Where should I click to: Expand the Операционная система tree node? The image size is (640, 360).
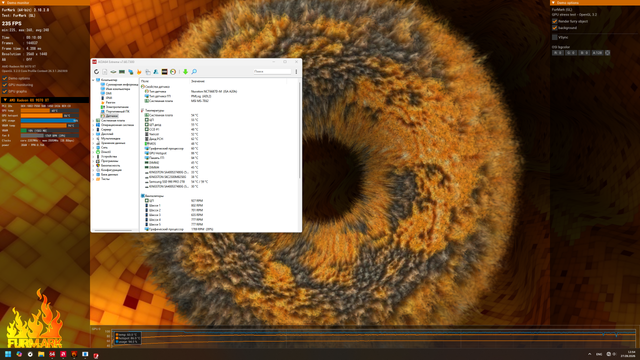click(93, 125)
